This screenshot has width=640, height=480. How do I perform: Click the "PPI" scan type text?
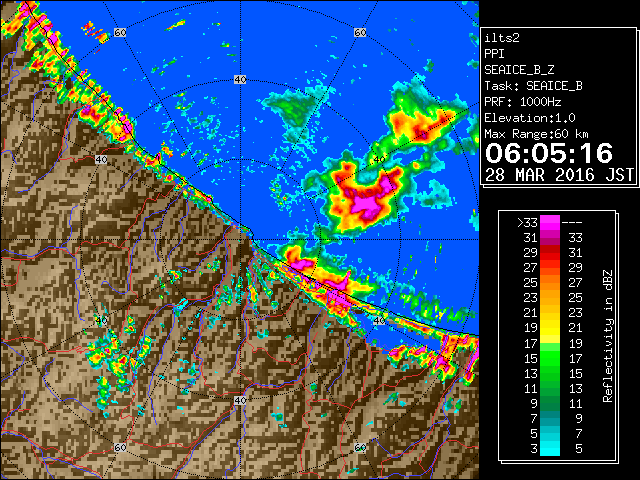tap(494, 54)
